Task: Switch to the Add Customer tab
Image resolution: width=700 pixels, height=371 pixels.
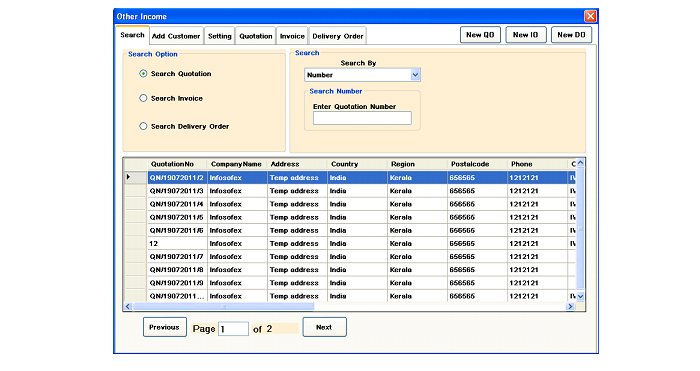Action: click(176, 36)
